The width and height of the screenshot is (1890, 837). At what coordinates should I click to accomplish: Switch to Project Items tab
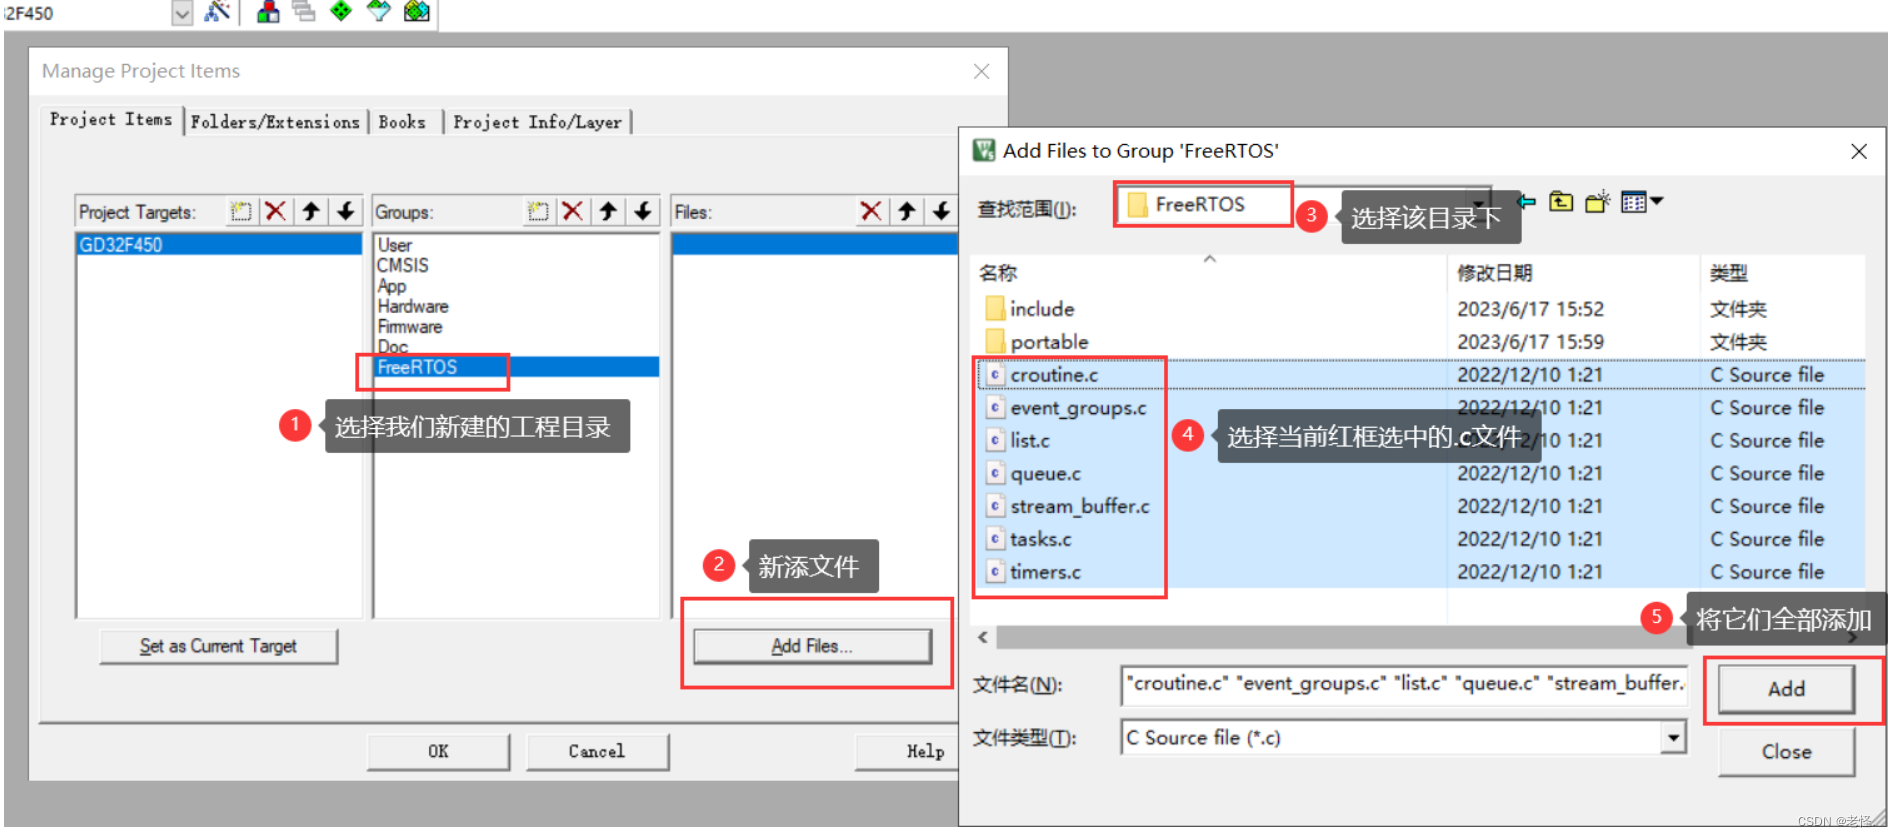click(111, 120)
